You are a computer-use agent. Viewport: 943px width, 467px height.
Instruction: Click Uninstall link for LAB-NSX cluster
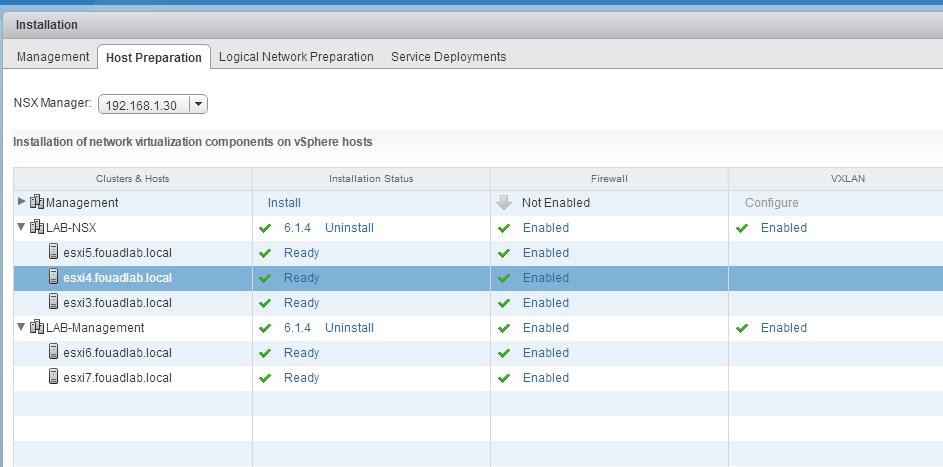(349, 228)
